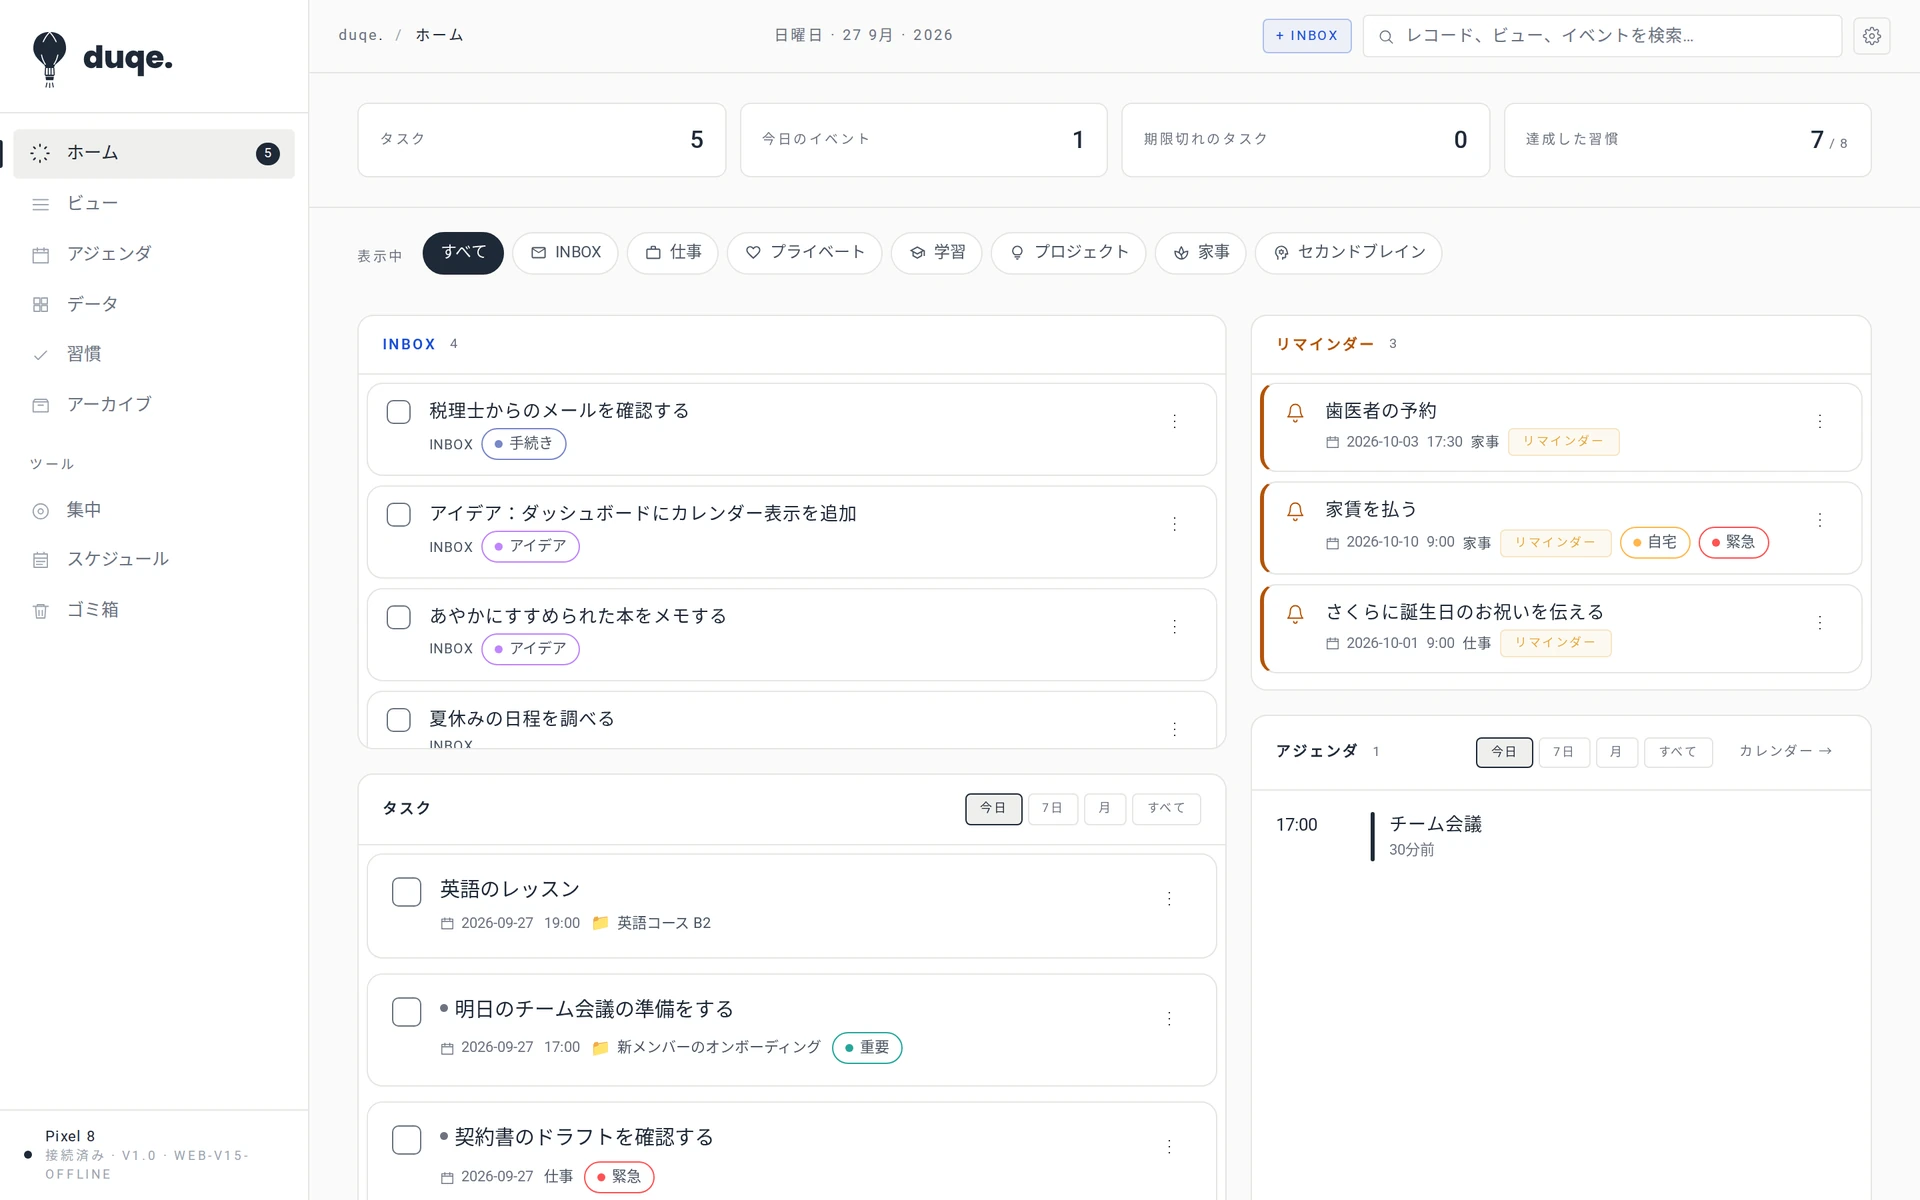Complete the 英語のレッスン task checkbox

(x=406, y=892)
